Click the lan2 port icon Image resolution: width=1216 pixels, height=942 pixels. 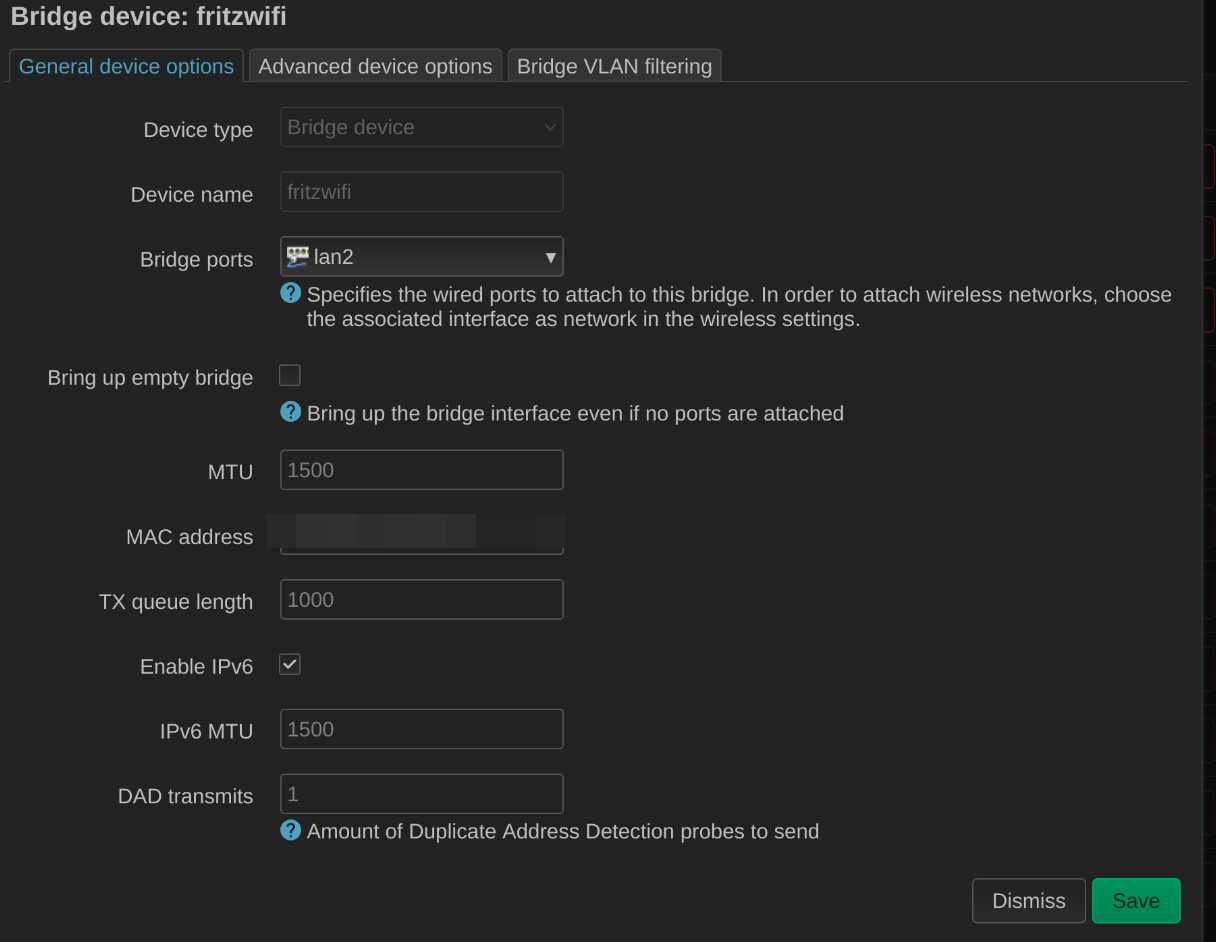tap(297, 257)
